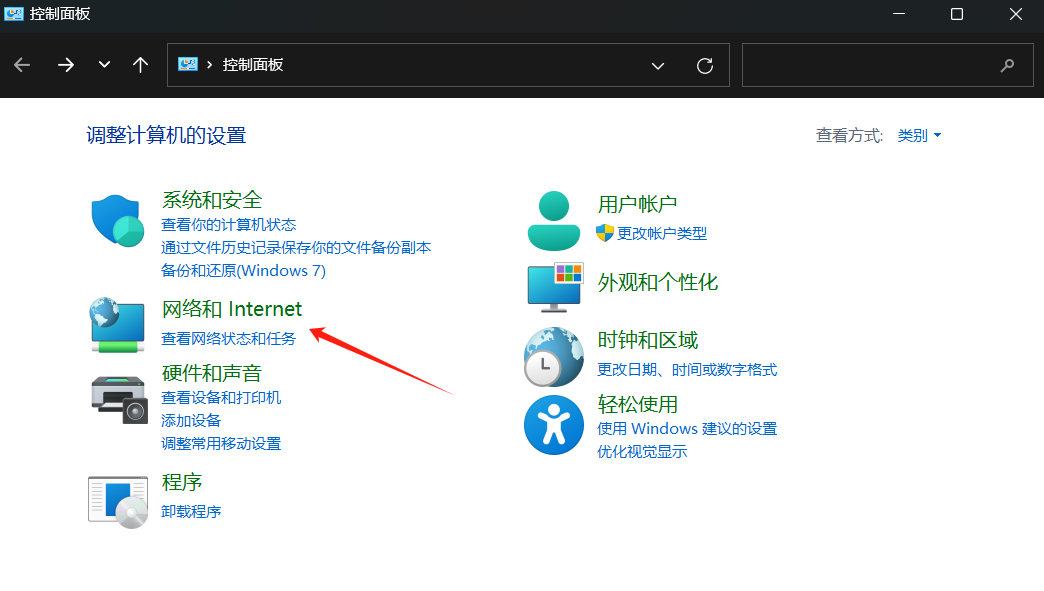Screen dimensions: 1044x591
Task: Click 控制面板 in the address breadcrumb
Action: 252,65
